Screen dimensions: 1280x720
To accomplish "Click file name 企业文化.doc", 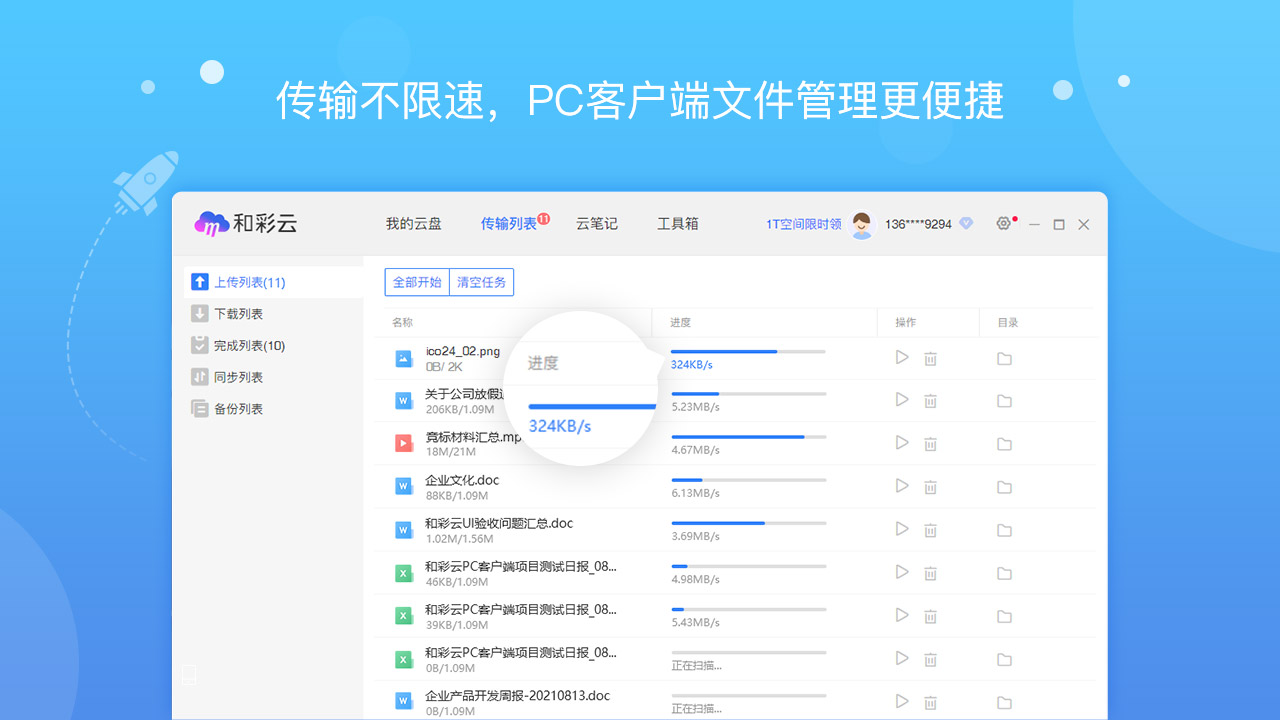I will [462, 480].
